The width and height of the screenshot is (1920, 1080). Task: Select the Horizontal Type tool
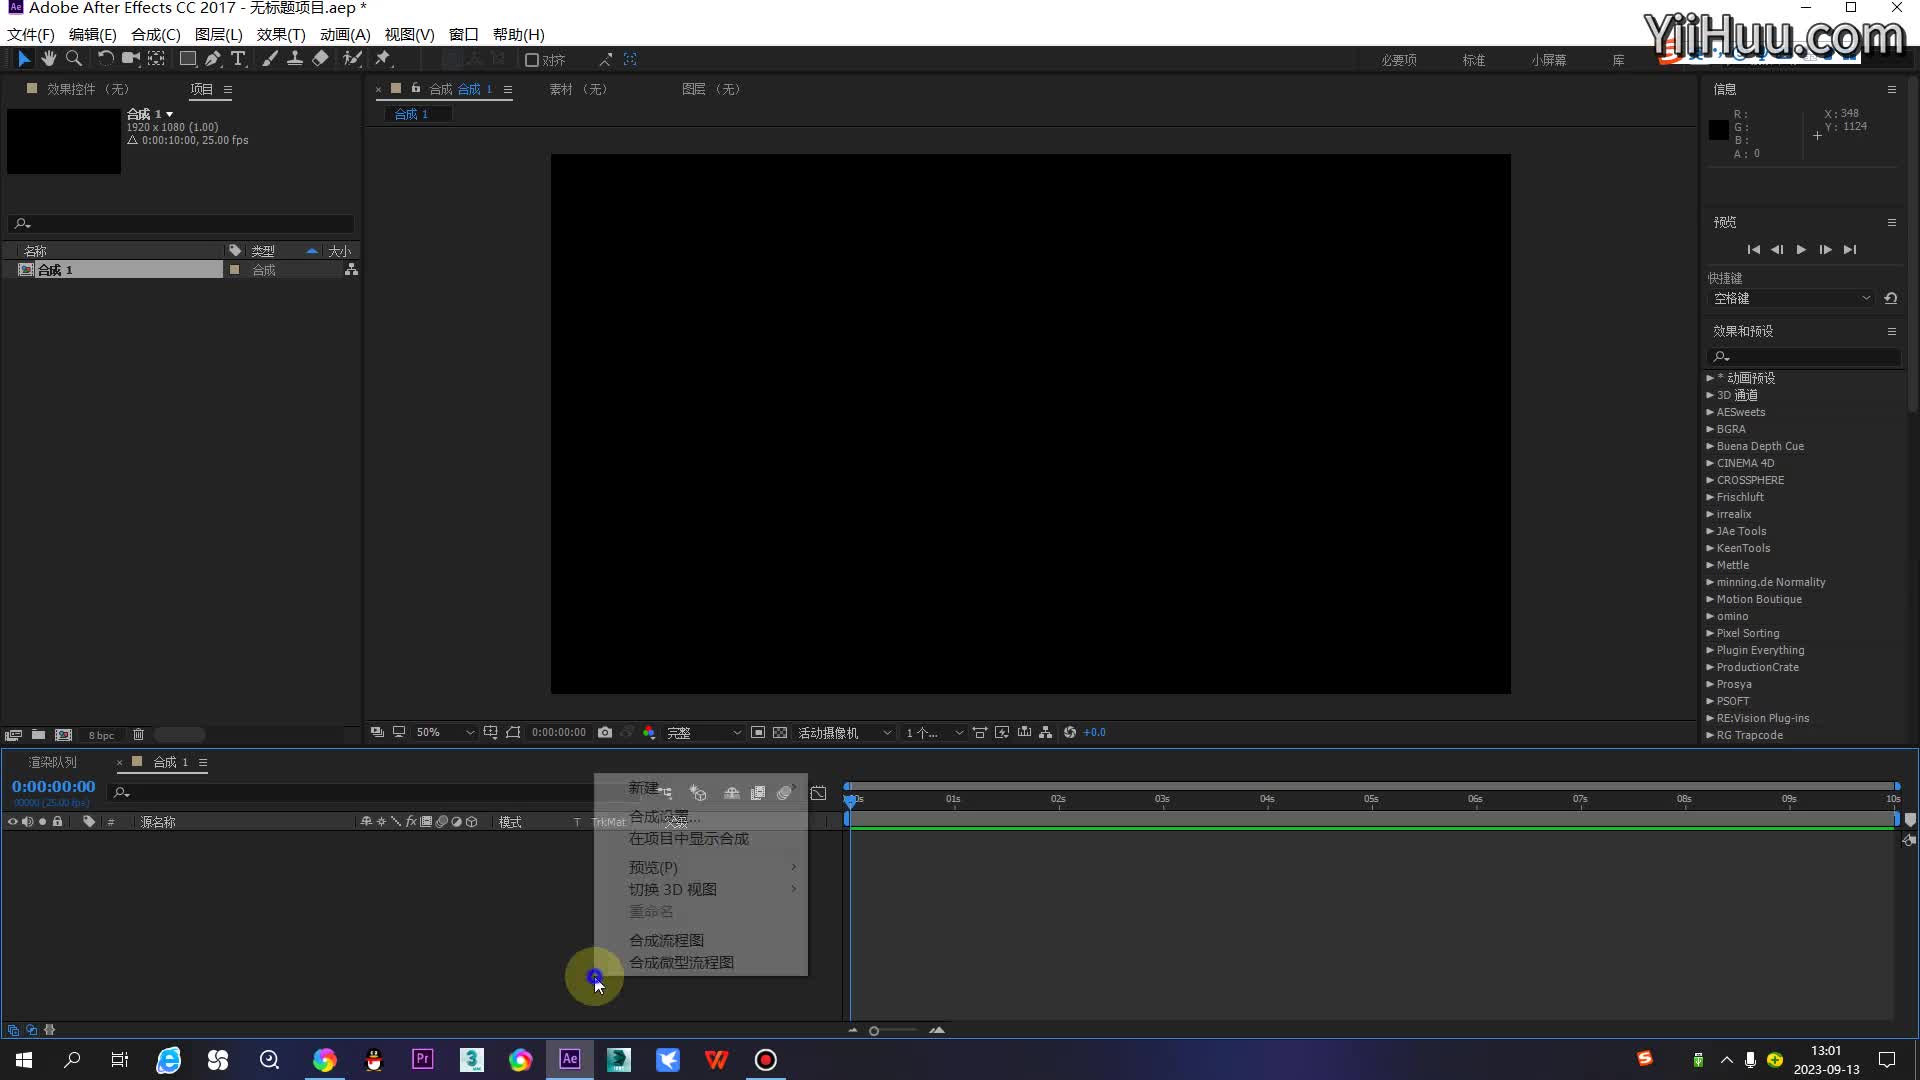238,59
